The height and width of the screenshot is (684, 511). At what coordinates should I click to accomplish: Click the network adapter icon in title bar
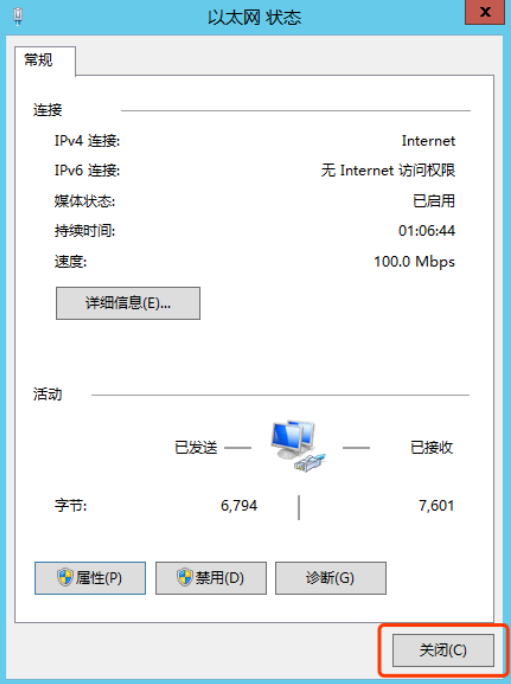pyautogui.click(x=18, y=17)
